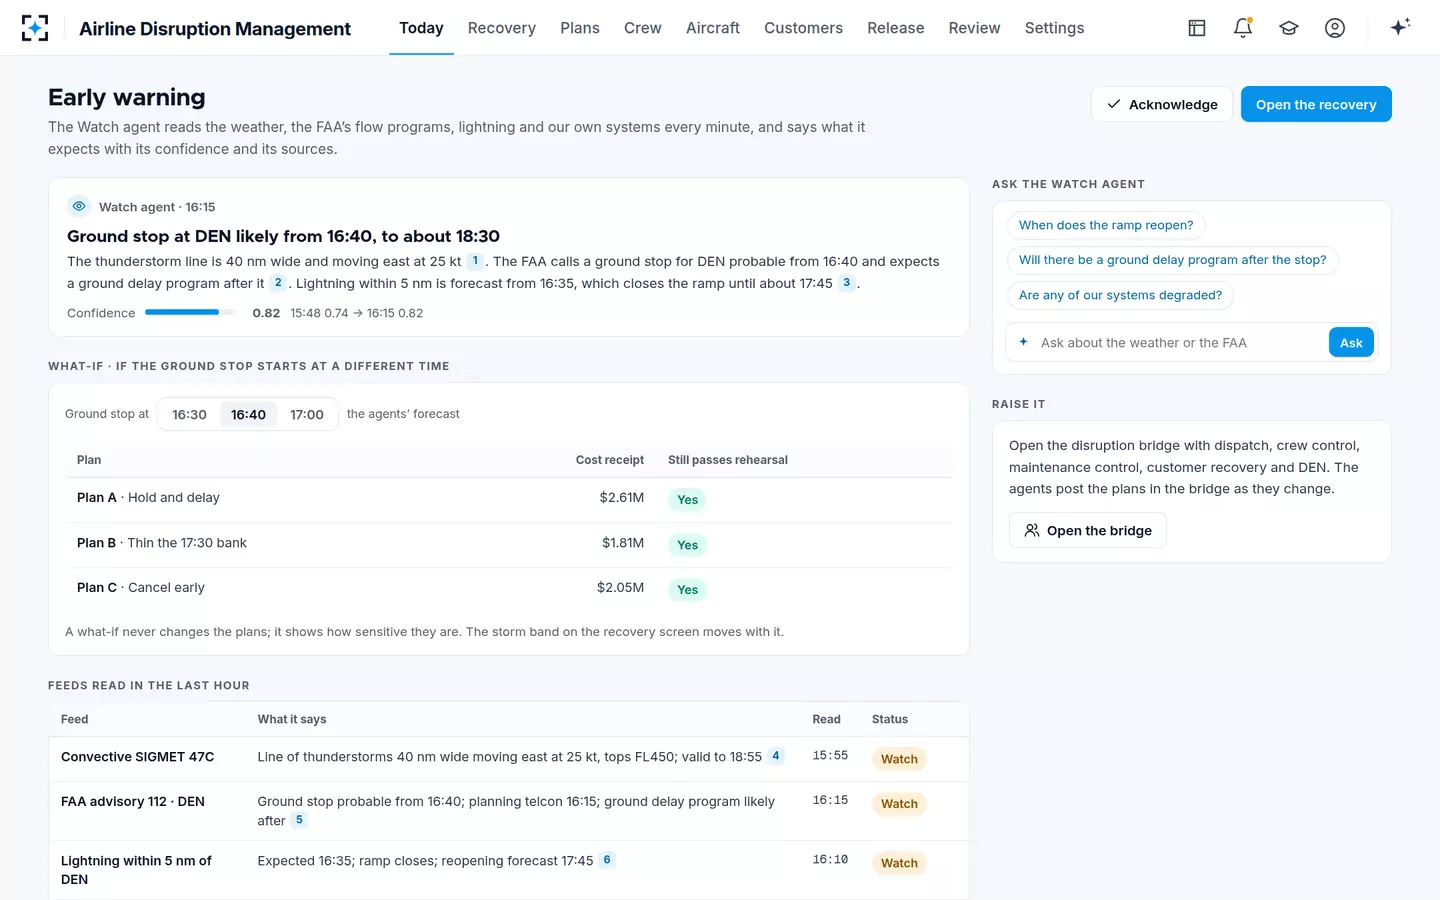Ask 'When does the ramp reopen?'

[1106, 225]
